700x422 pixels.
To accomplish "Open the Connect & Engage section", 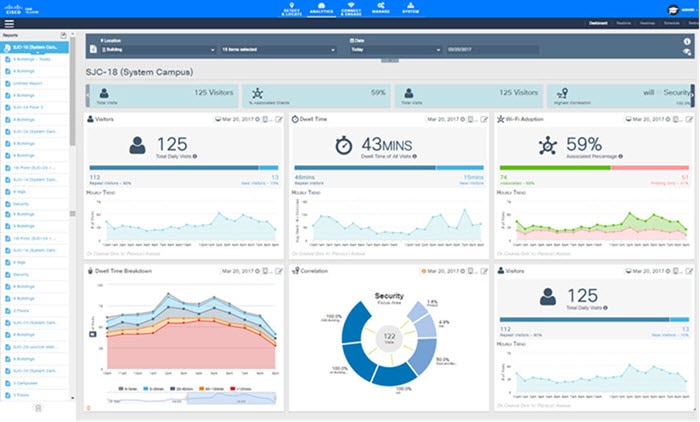I will click(351, 9).
